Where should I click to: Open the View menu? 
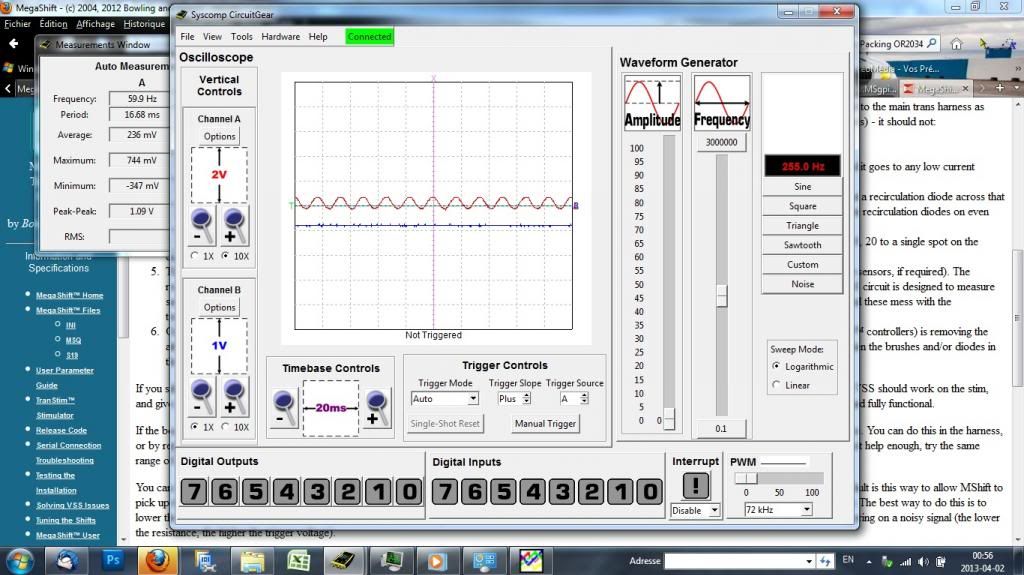212,37
